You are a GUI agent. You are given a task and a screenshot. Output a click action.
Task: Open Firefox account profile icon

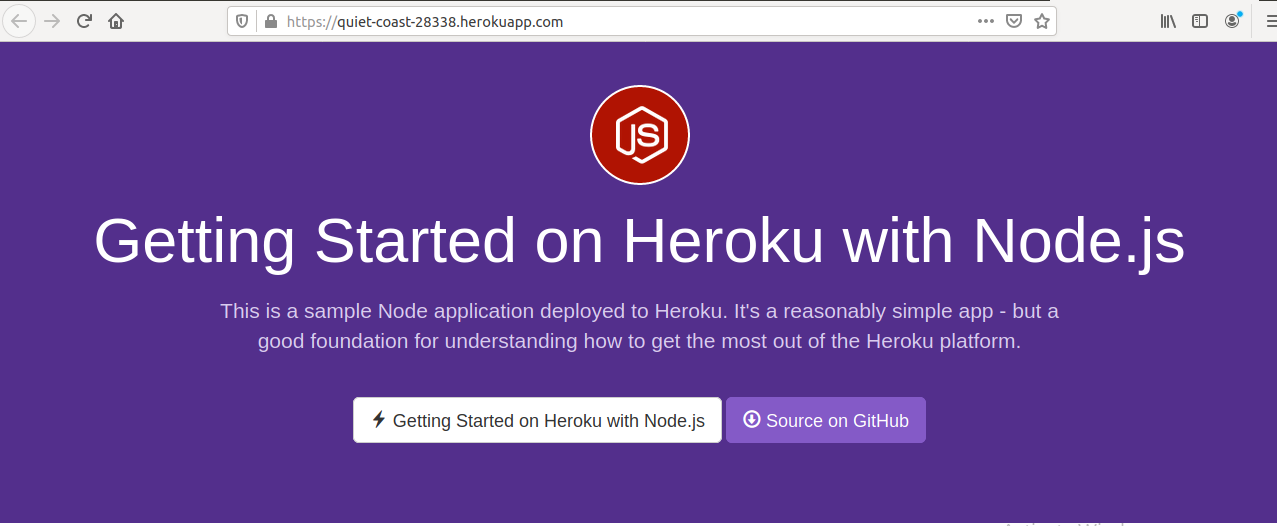(1232, 21)
